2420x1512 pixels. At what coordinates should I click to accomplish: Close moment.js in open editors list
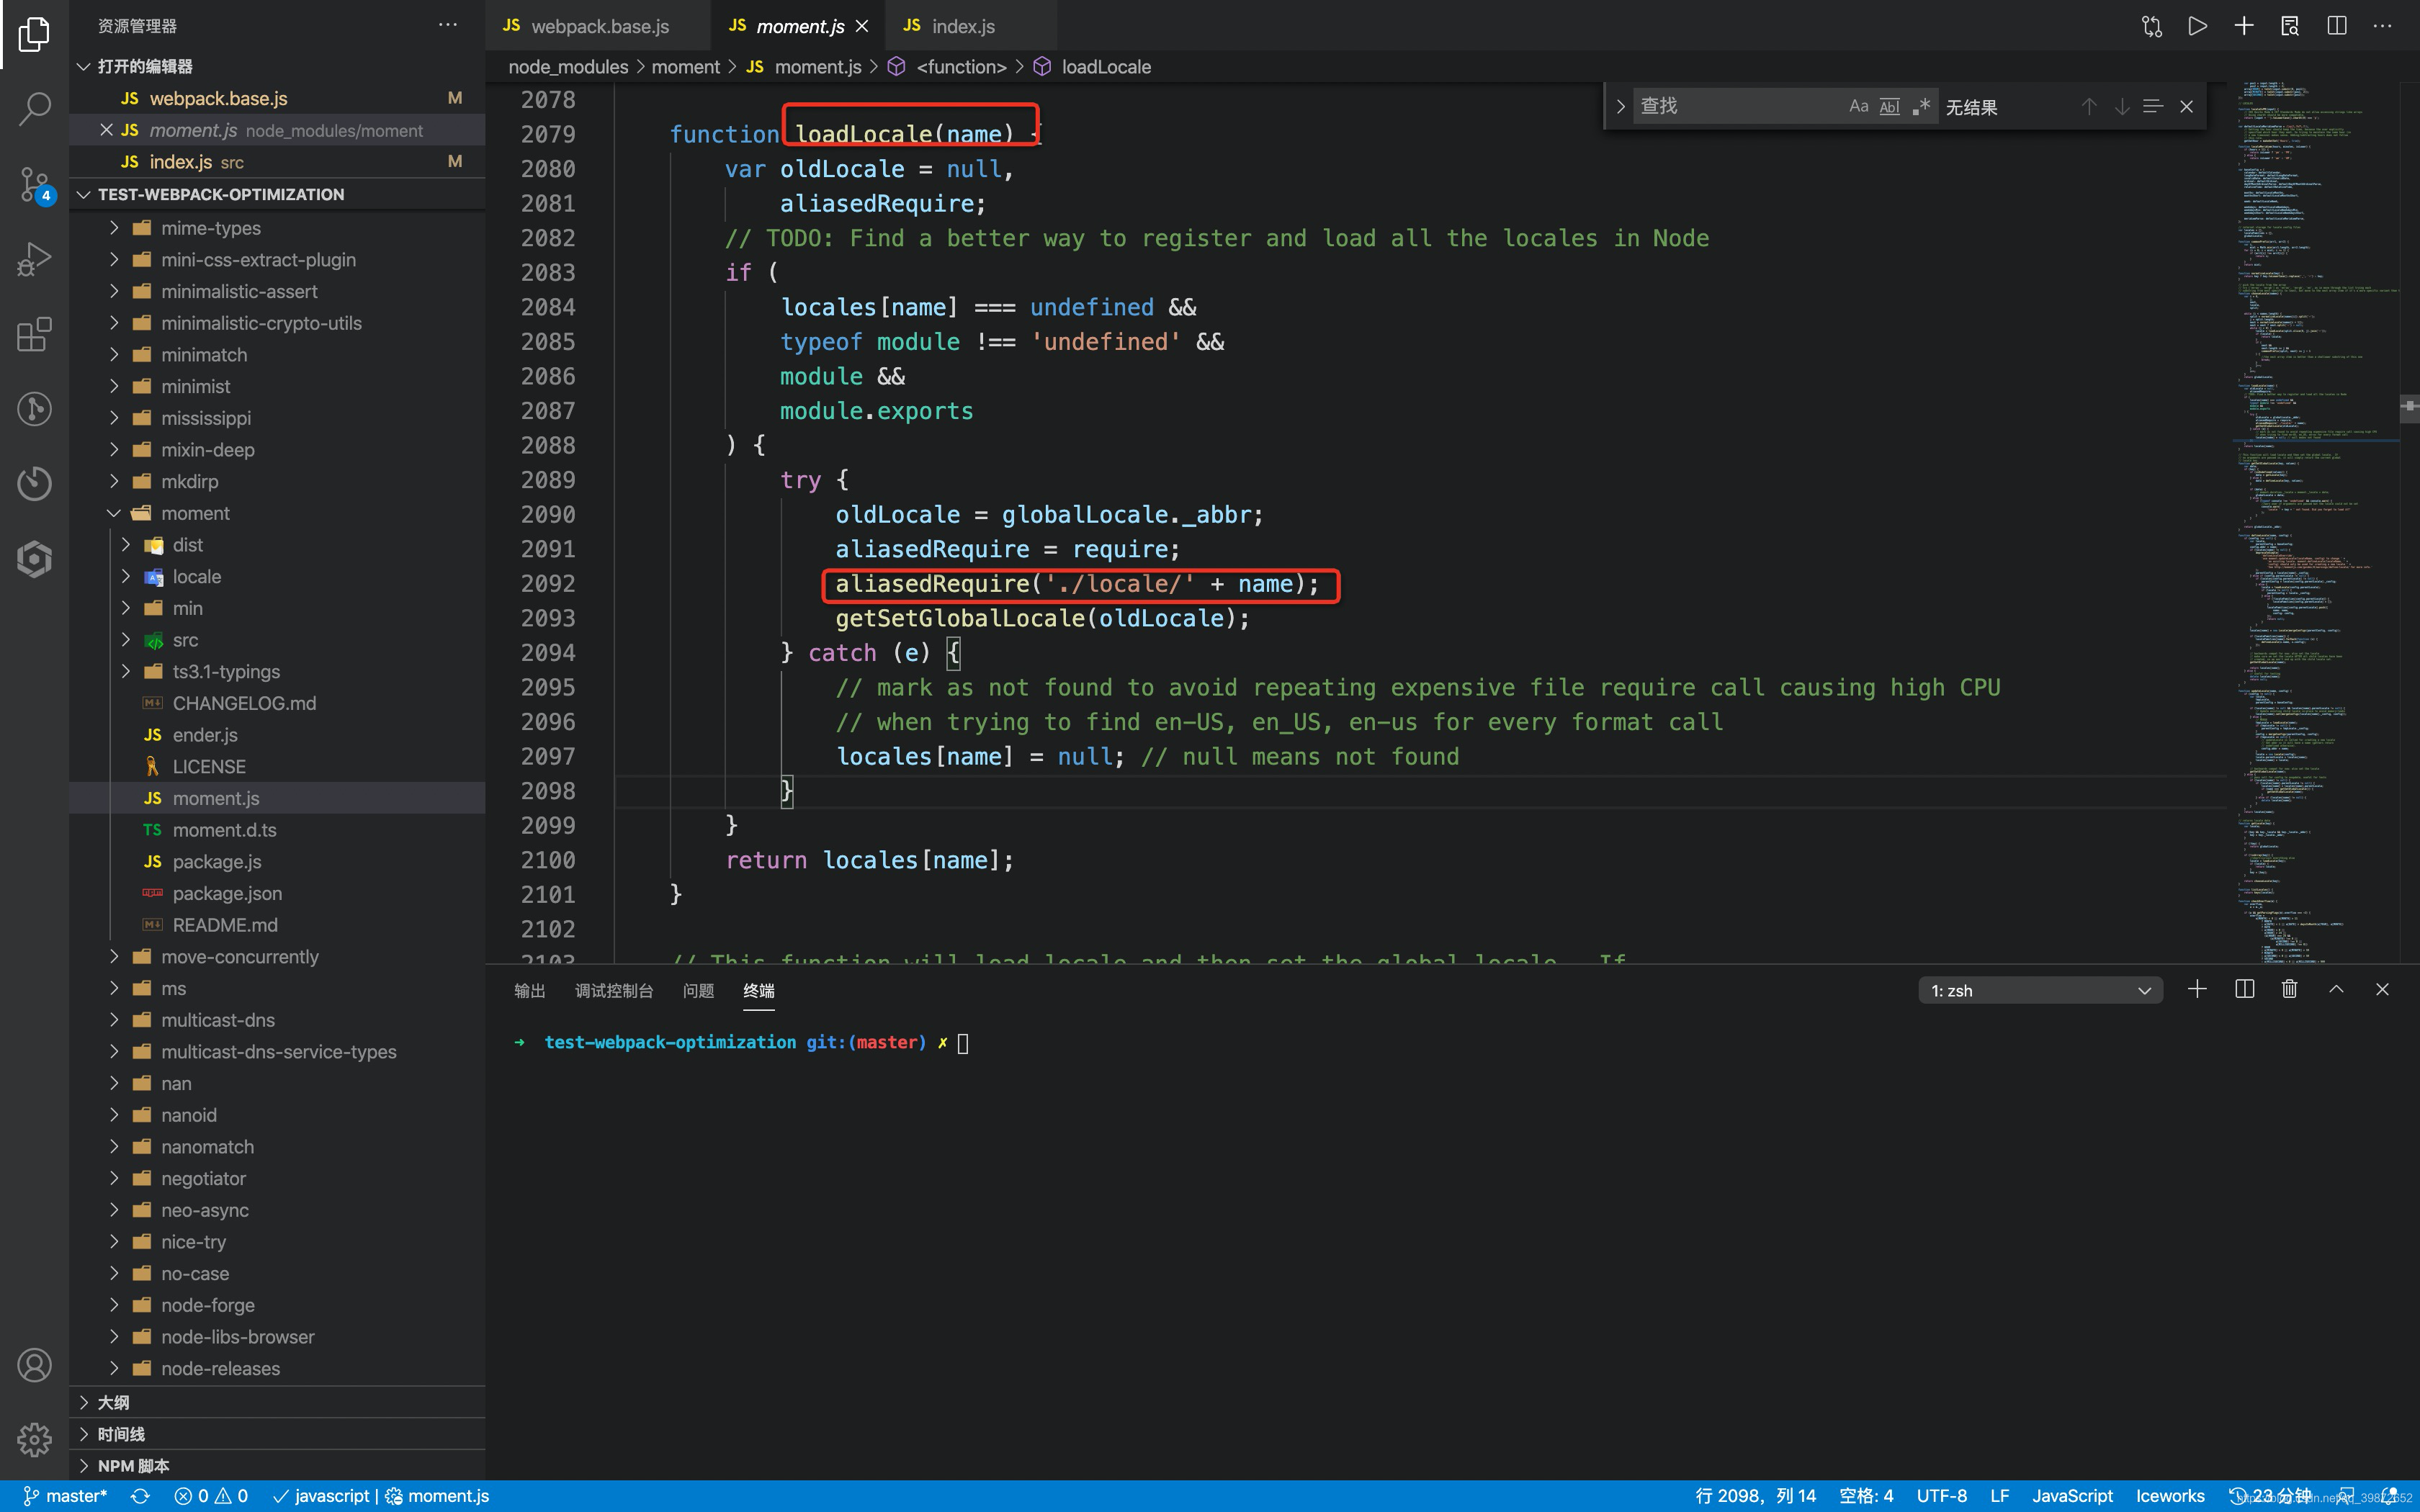106,130
